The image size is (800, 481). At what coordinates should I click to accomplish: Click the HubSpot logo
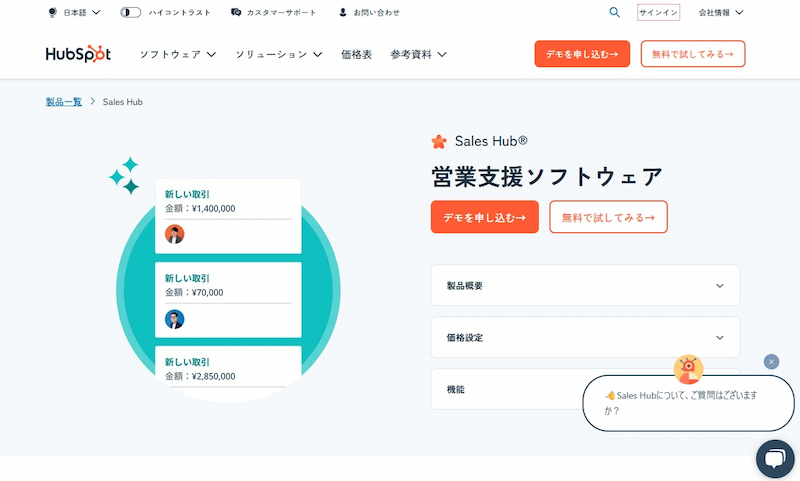point(78,54)
